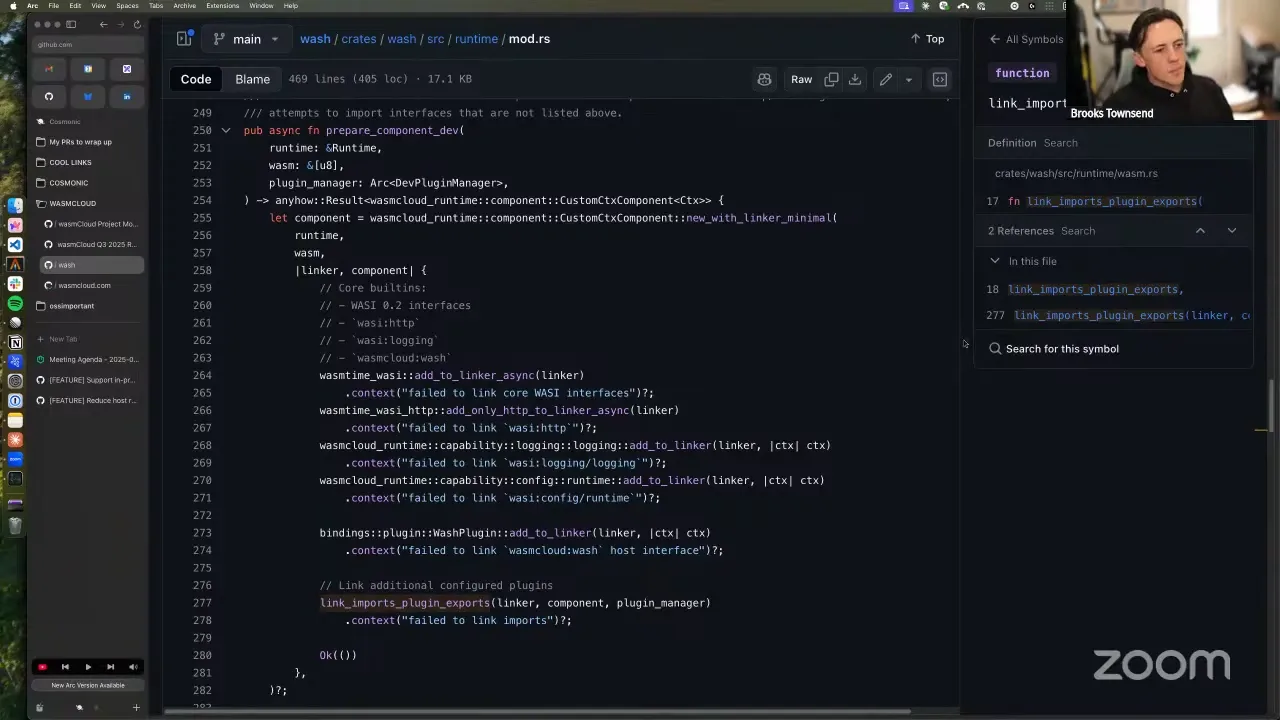Open the Meeting Agenda tab

click(x=87, y=359)
